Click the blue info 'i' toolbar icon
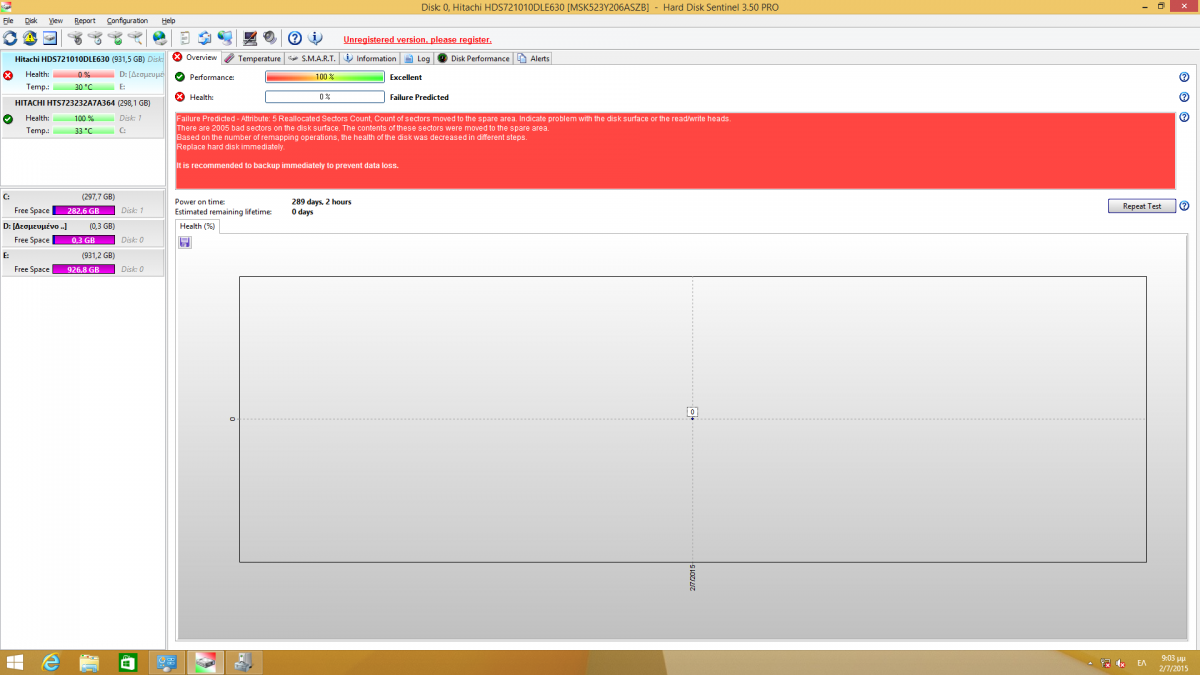This screenshot has height=675, width=1200. (315, 38)
